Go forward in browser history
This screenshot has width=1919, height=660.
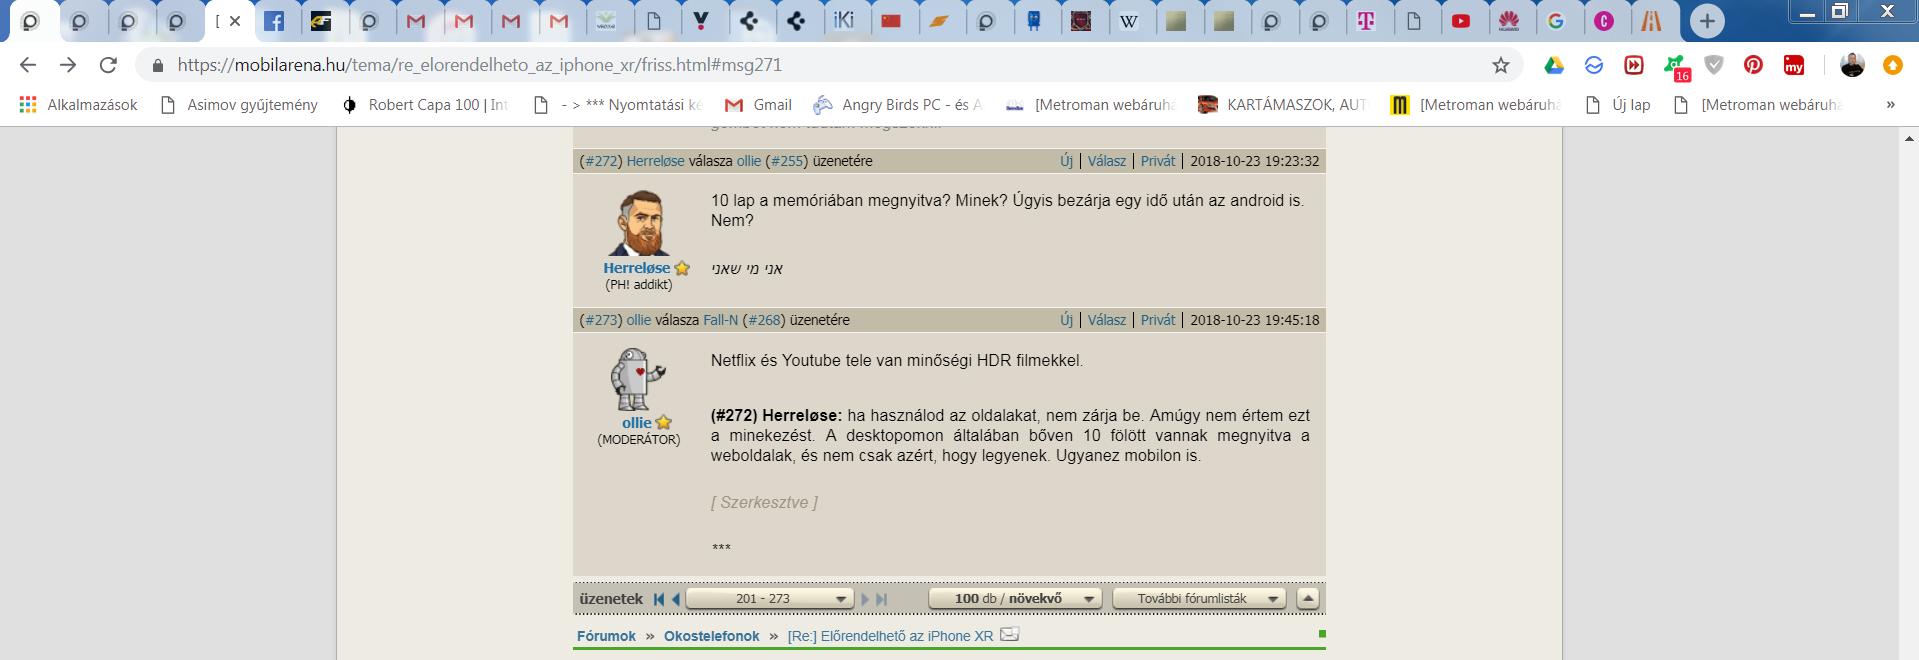[x=68, y=65]
